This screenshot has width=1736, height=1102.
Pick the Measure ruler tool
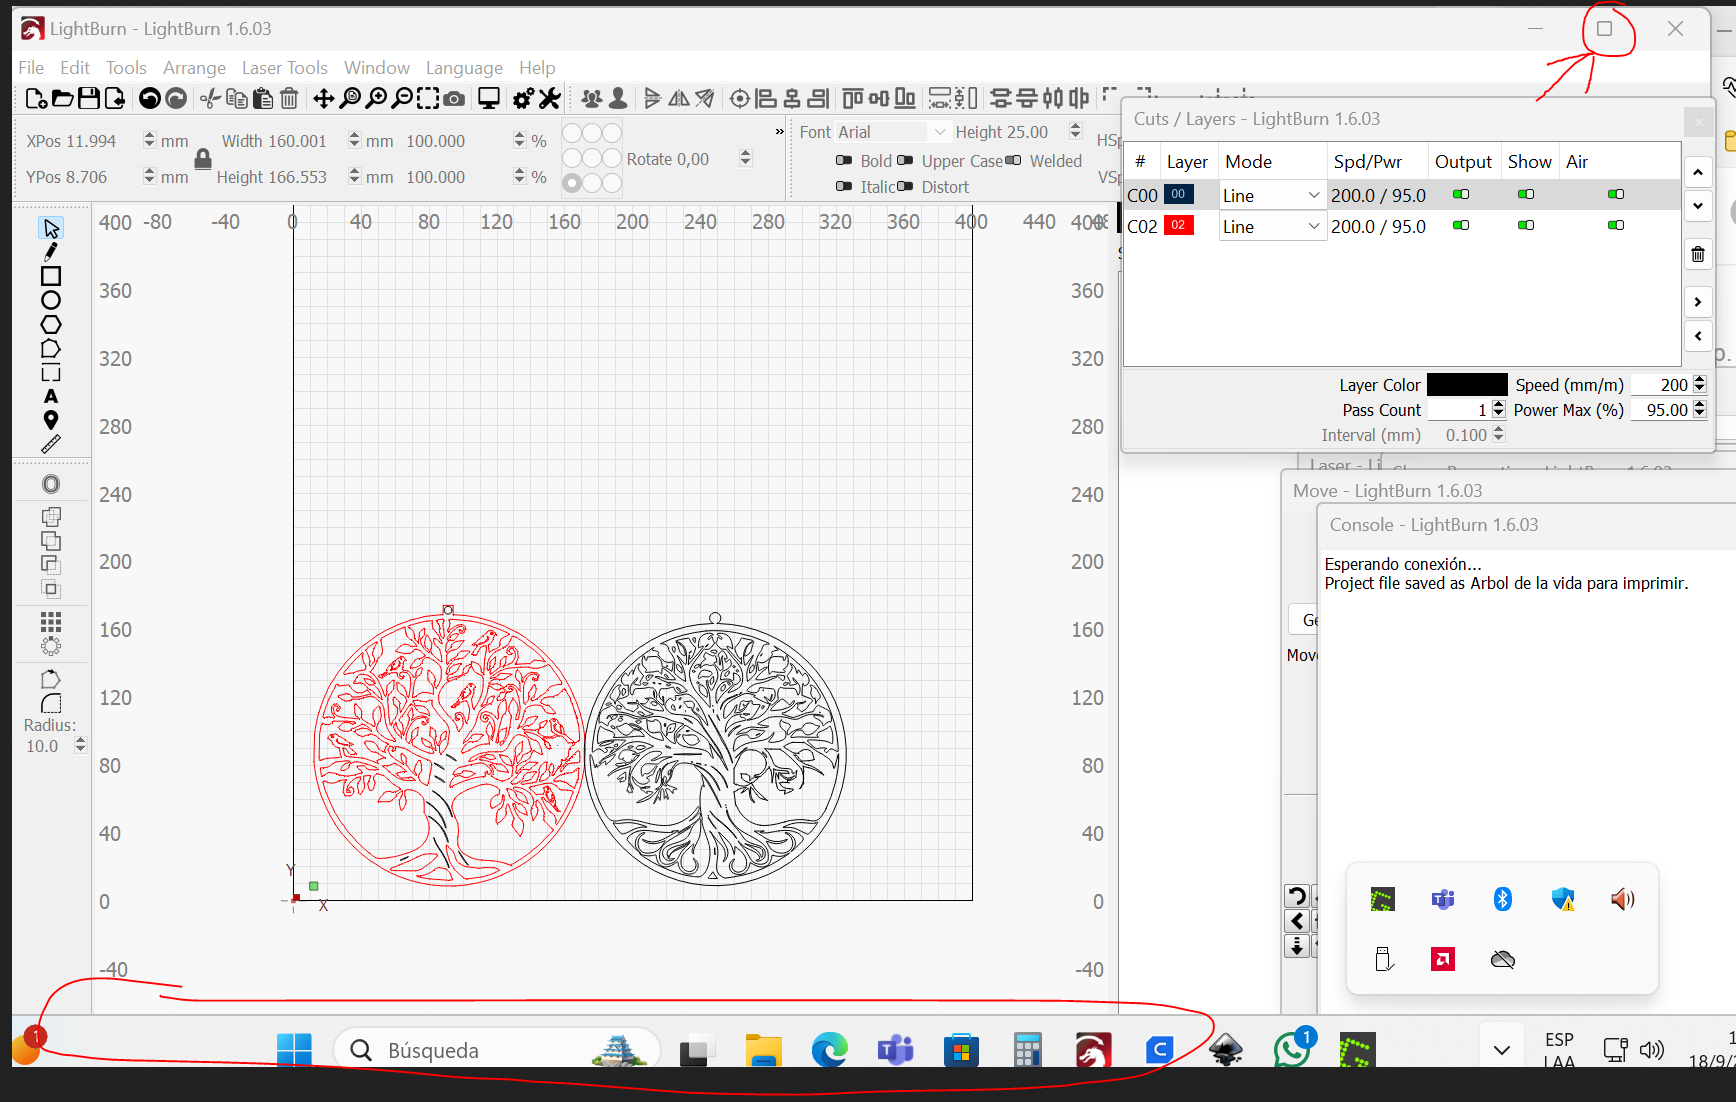[51, 445]
